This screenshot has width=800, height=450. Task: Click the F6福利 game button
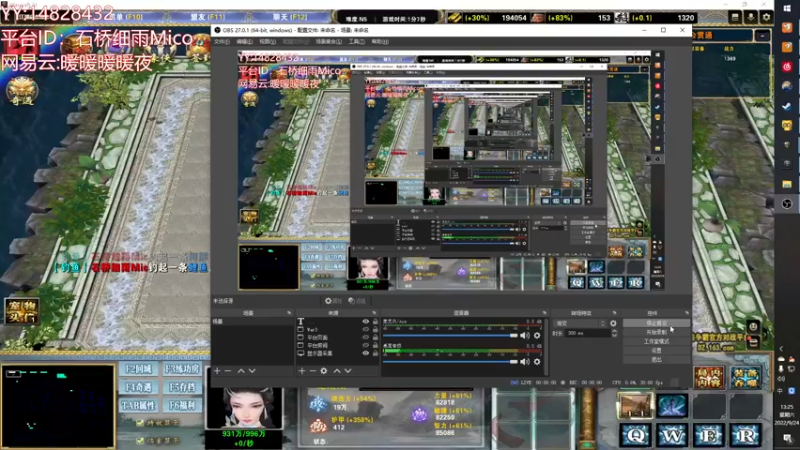pos(182,406)
